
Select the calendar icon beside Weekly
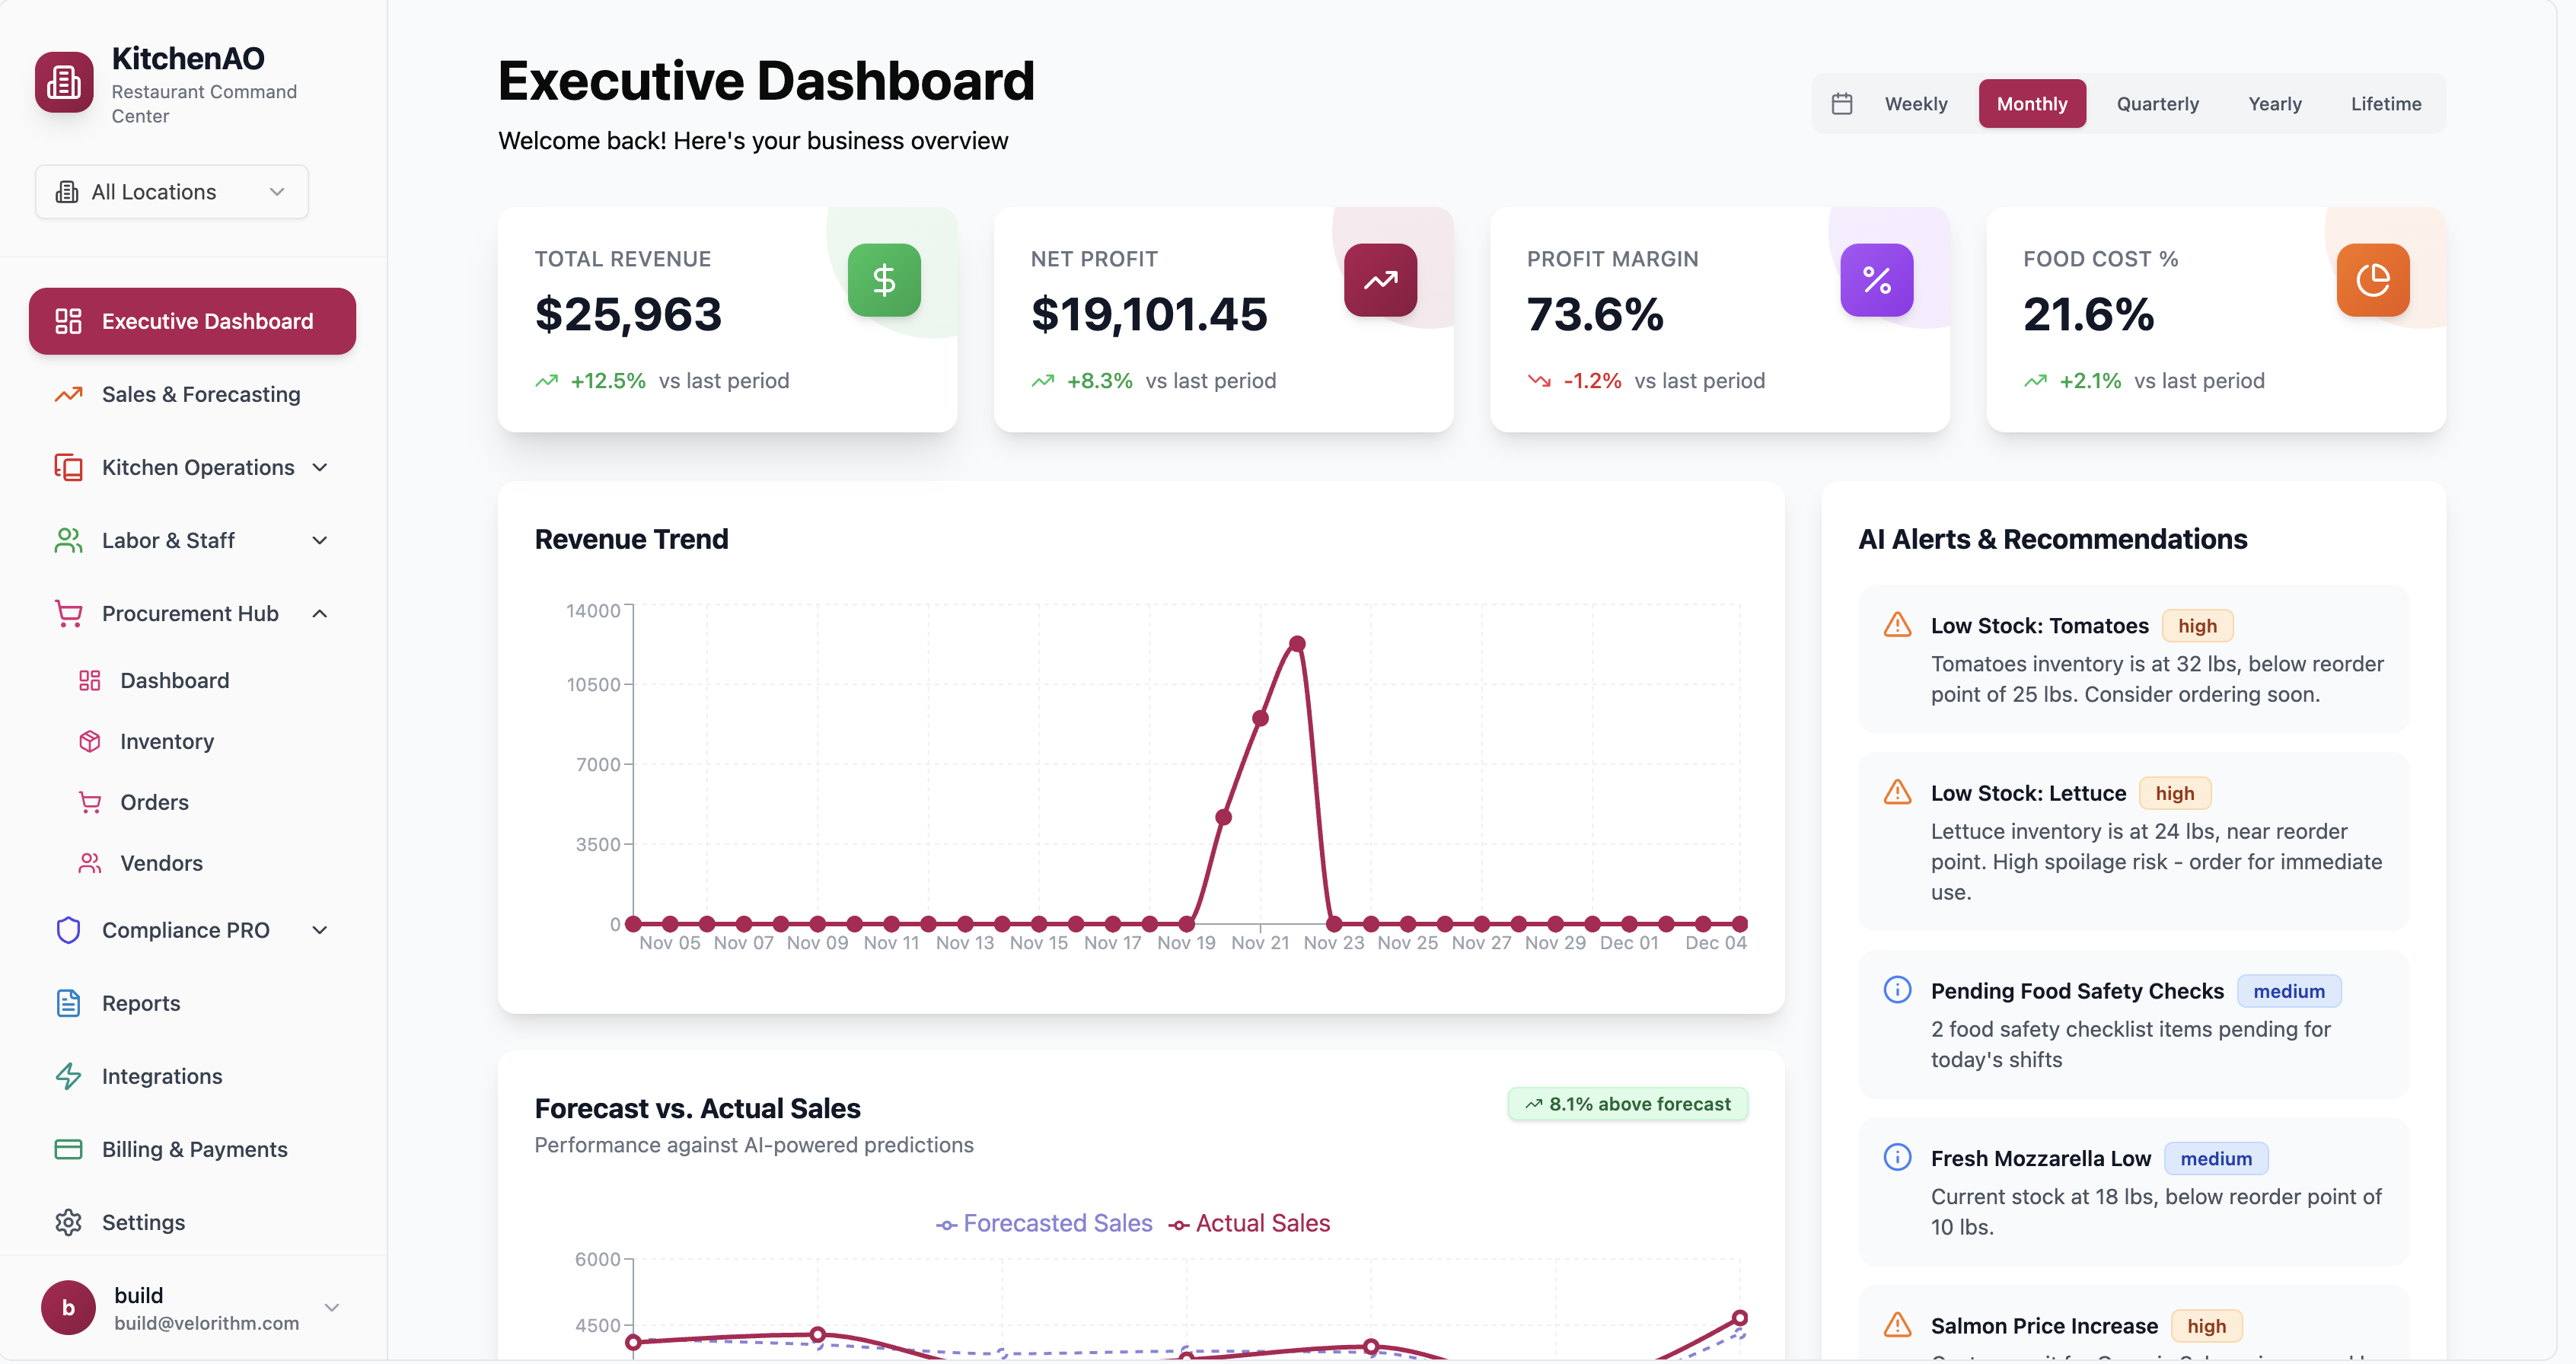(x=1843, y=103)
